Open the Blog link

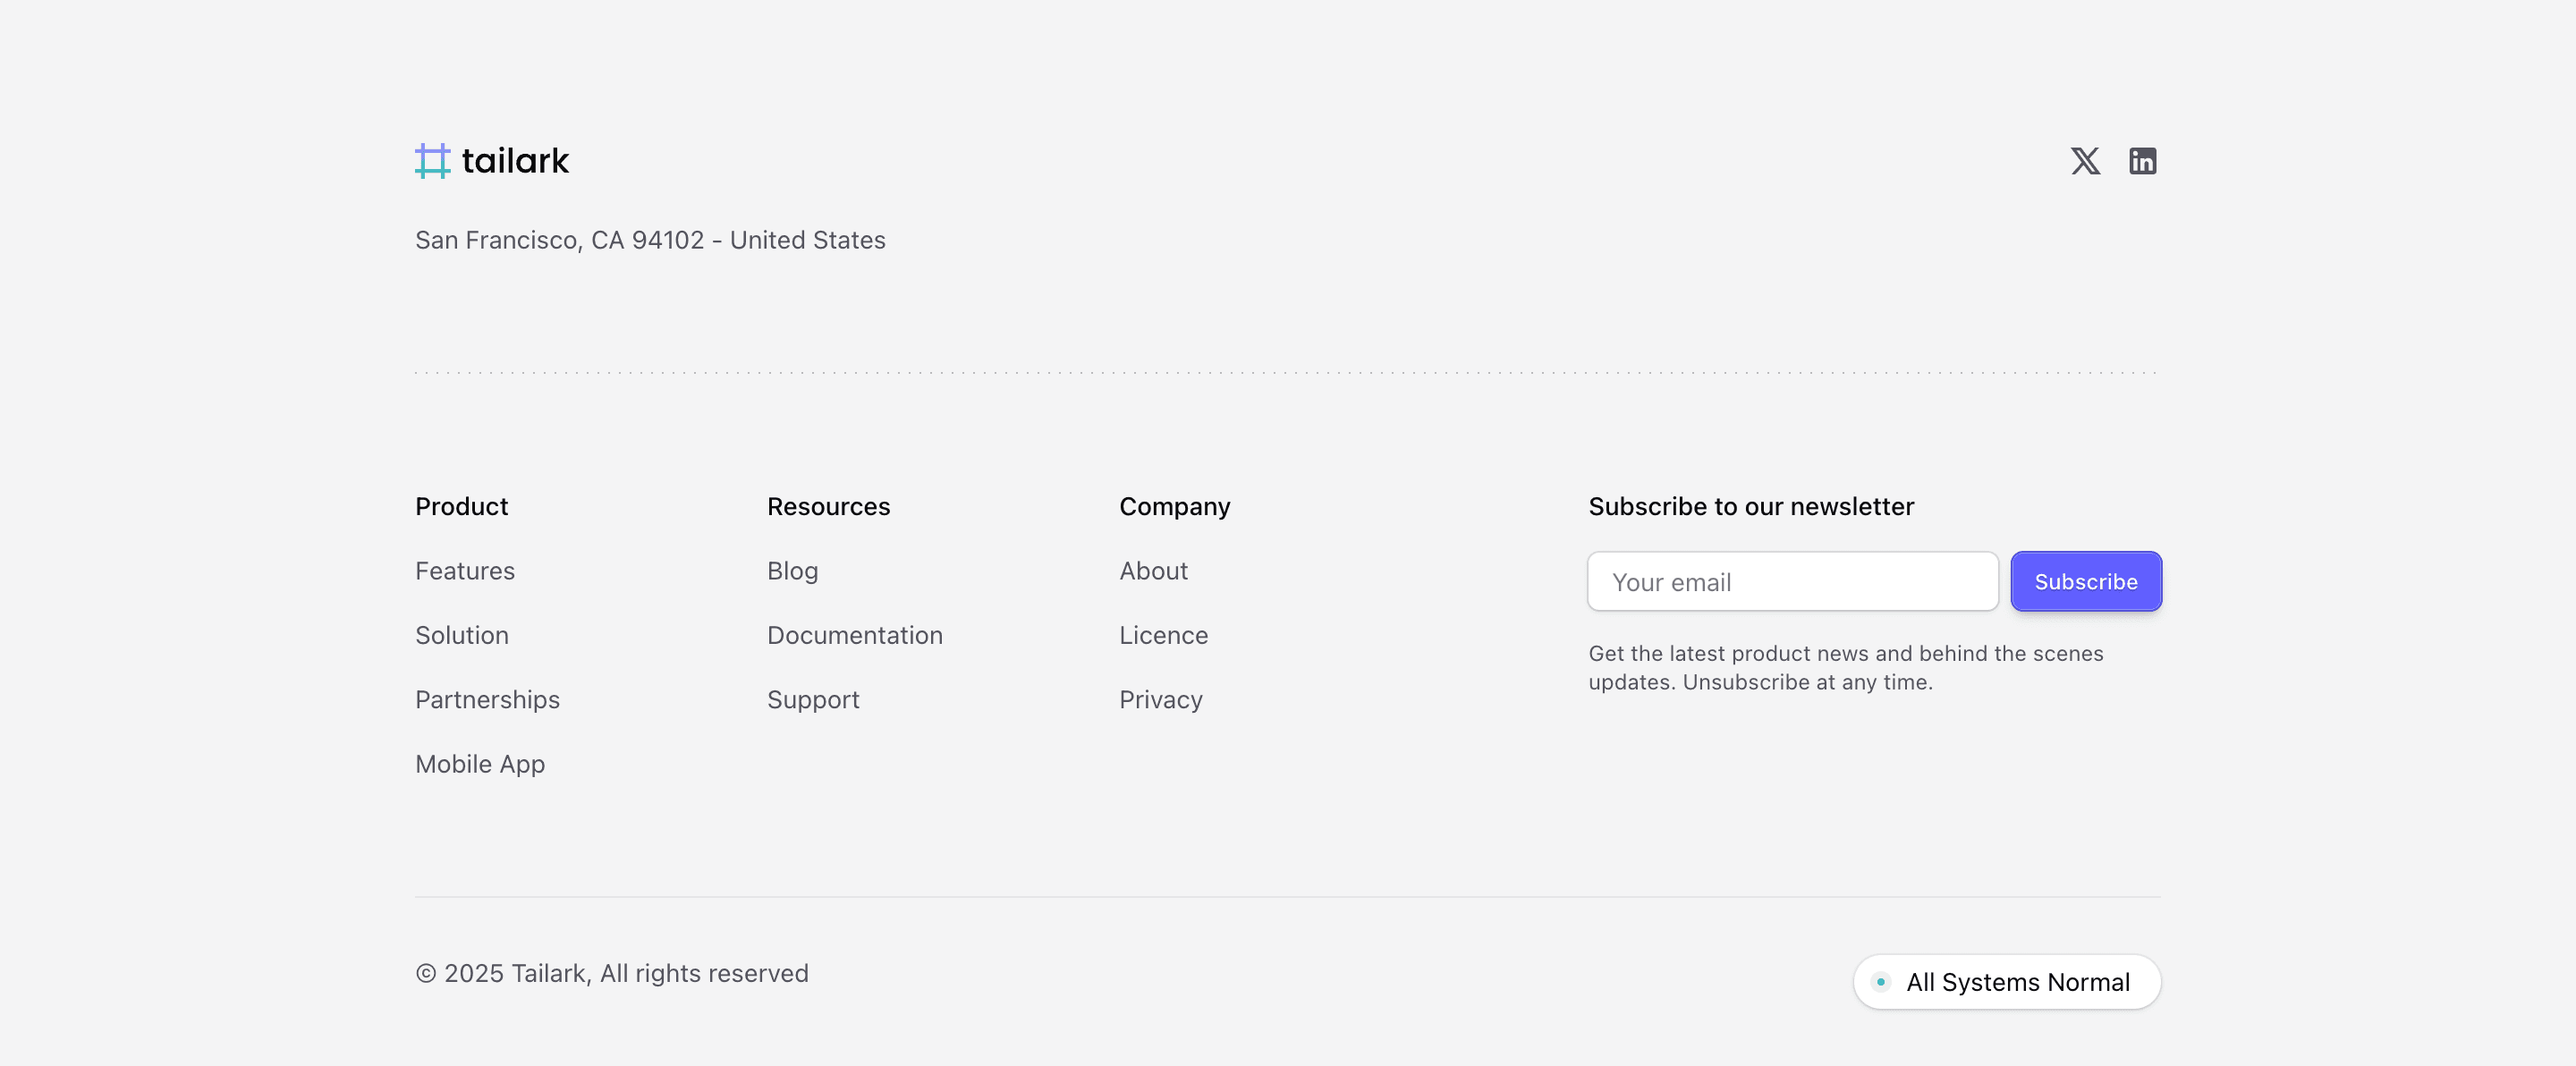coord(792,571)
